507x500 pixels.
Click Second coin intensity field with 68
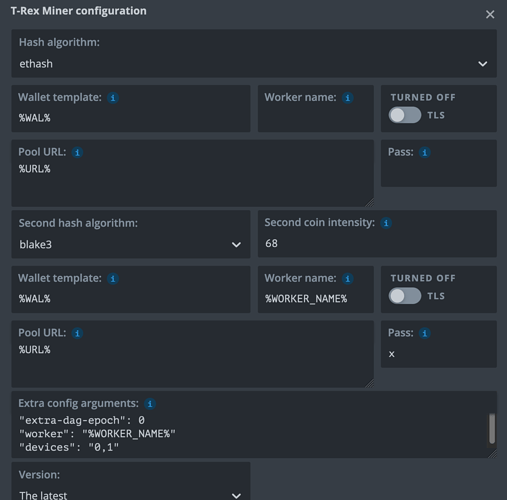click(377, 234)
